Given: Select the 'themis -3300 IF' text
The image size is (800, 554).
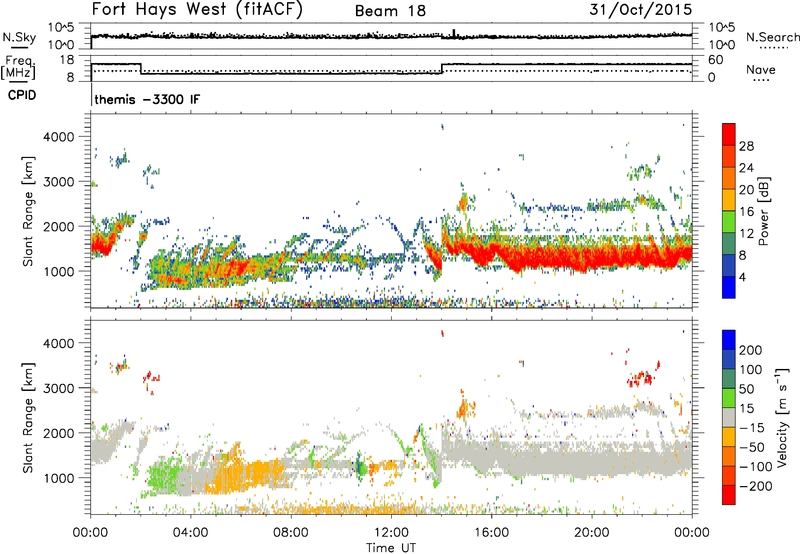Looking at the screenshot, I should pos(147,99).
